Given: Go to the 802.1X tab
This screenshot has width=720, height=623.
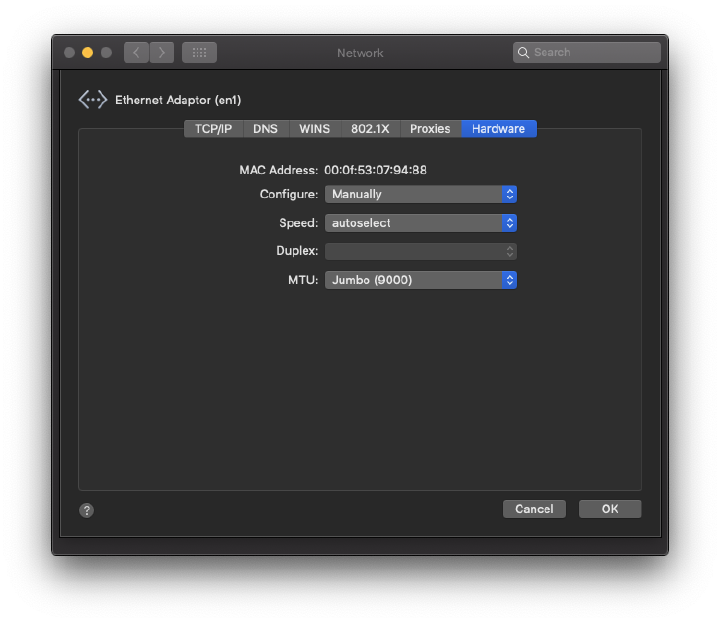Looking at the screenshot, I should [x=370, y=129].
